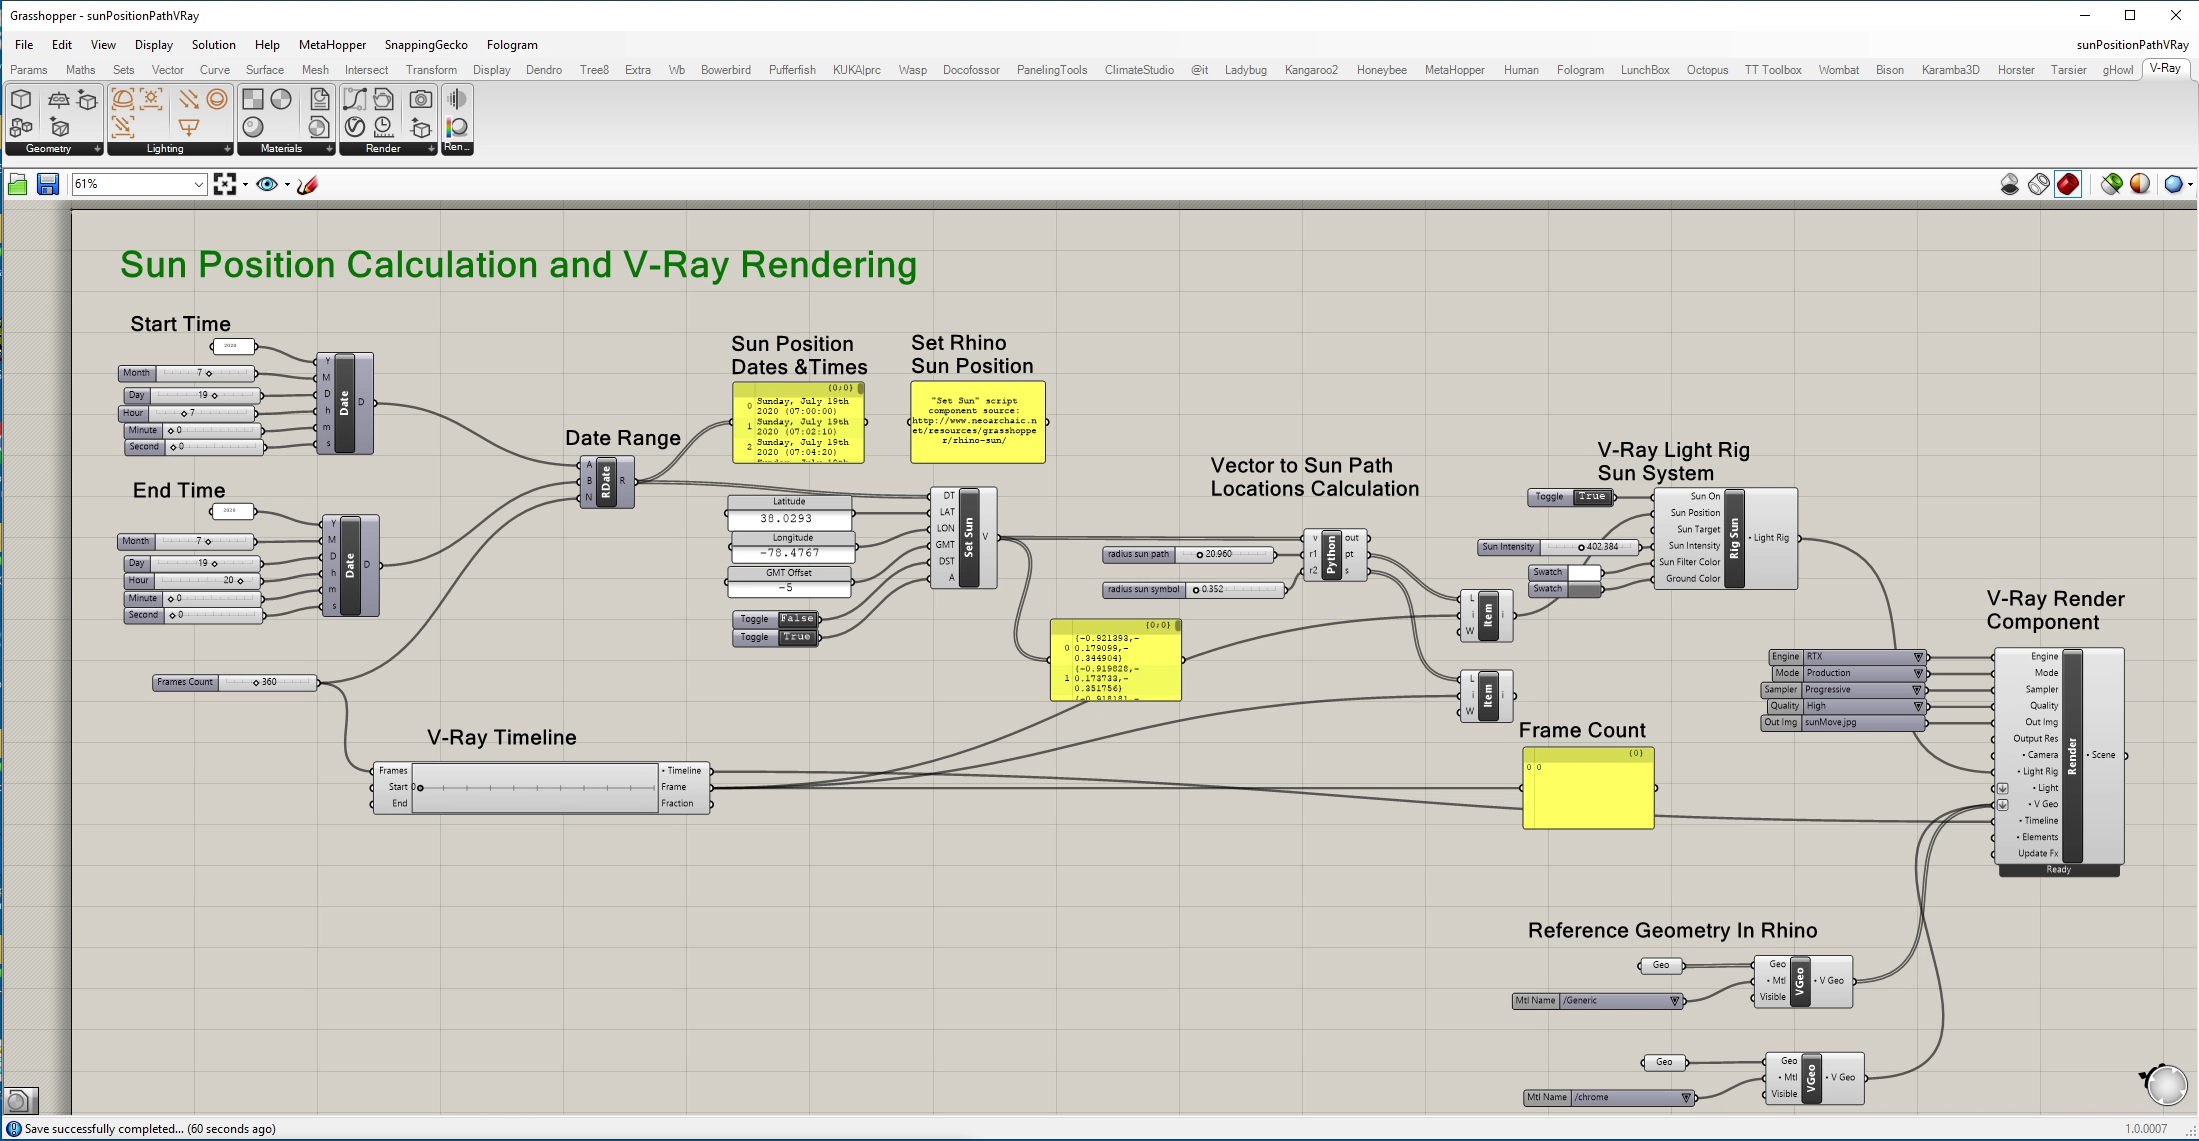Switch to the Ladybug tab
Viewport: 2199px width, 1141px height.
1245,70
